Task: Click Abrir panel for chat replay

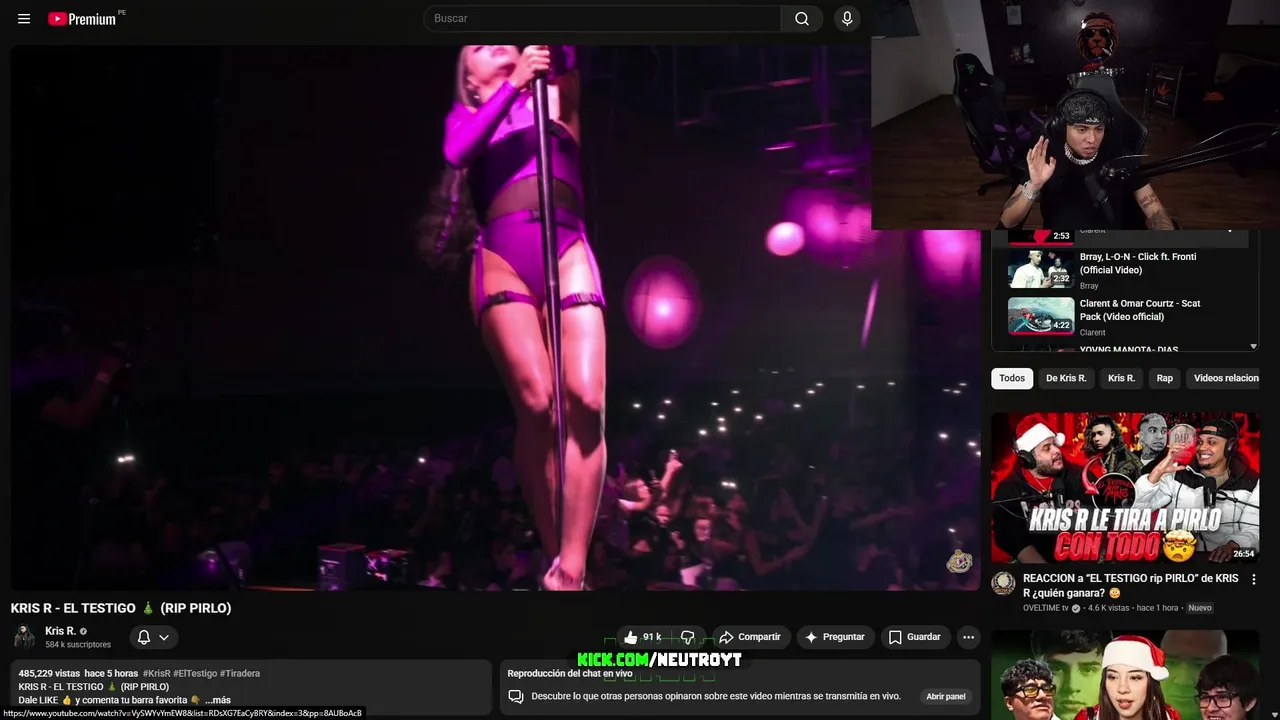Action: [x=945, y=697]
